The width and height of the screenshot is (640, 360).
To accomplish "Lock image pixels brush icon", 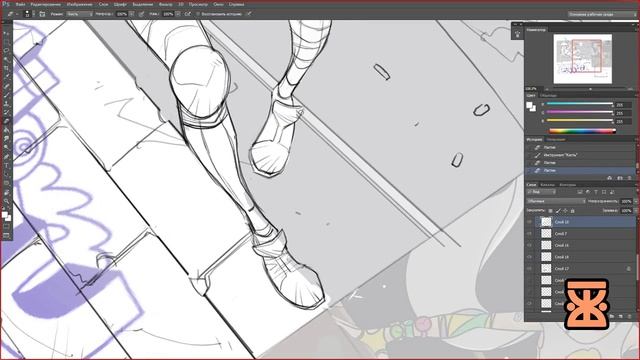I will point(558,211).
